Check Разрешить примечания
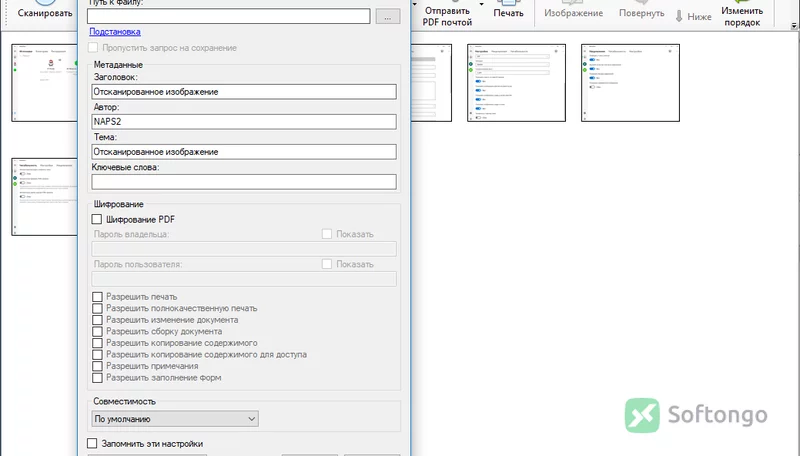The height and width of the screenshot is (456, 800). (x=97, y=366)
